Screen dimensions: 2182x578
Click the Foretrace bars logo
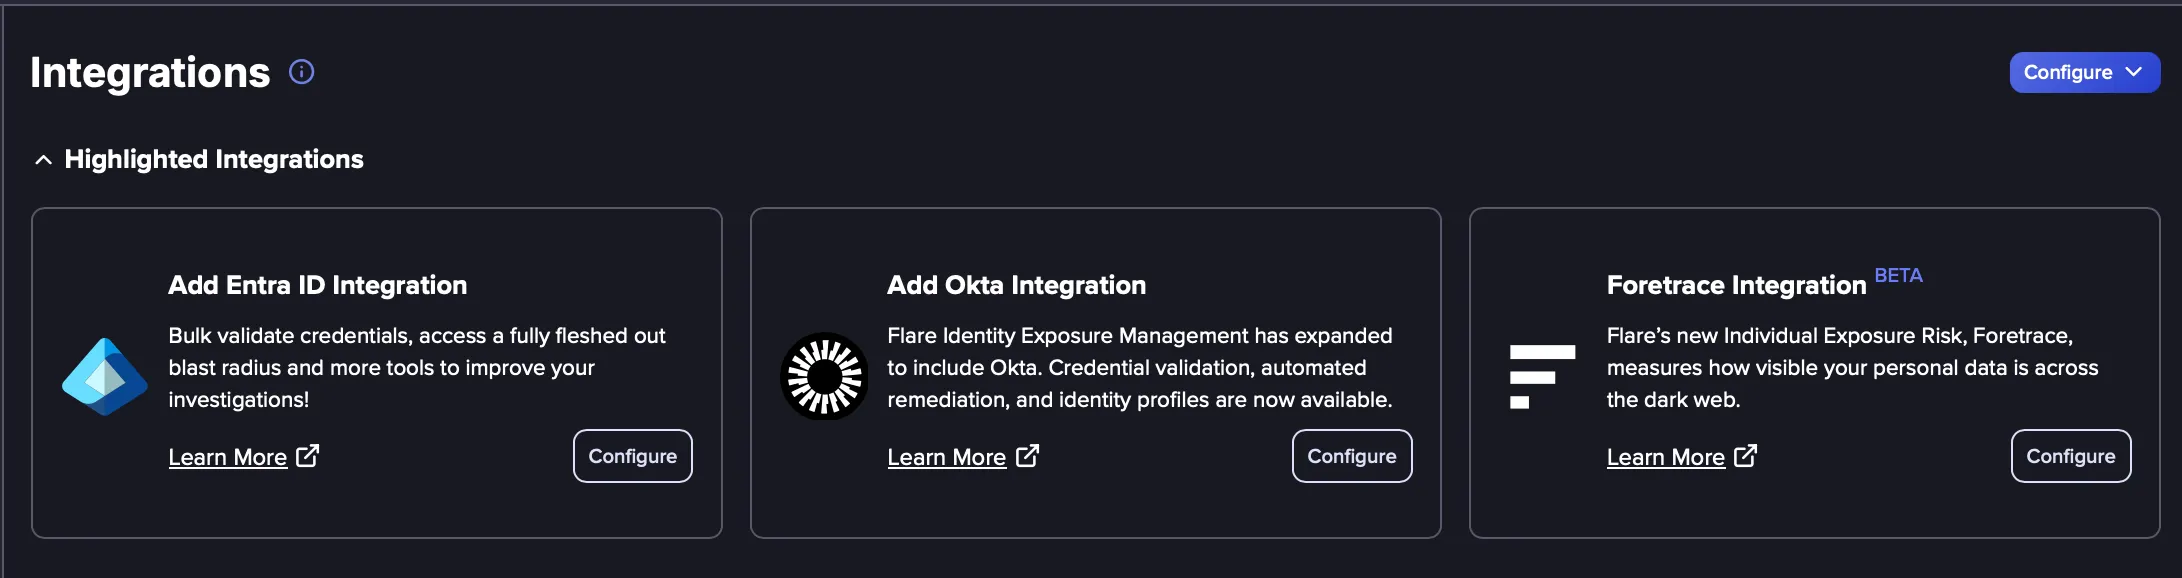(1542, 376)
